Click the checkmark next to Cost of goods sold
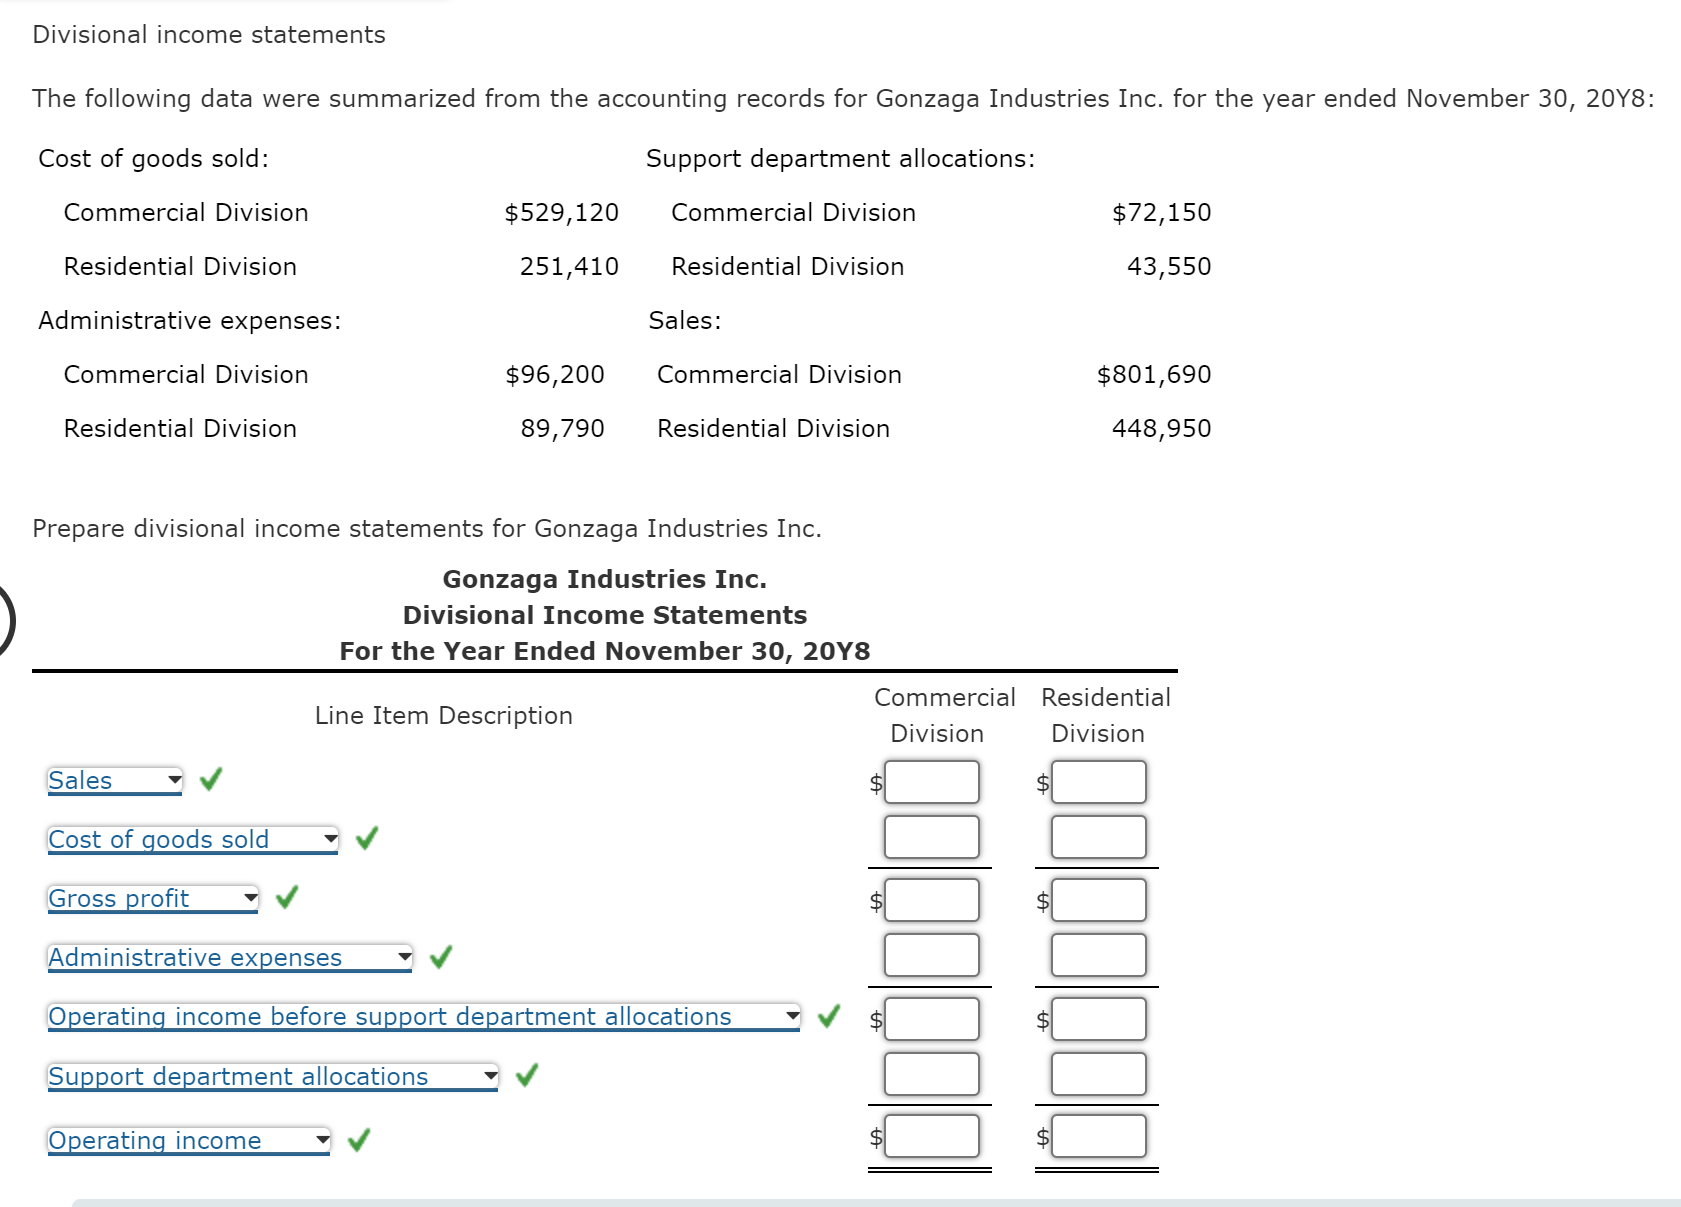This screenshot has width=1681, height=1207. (367, 839)
